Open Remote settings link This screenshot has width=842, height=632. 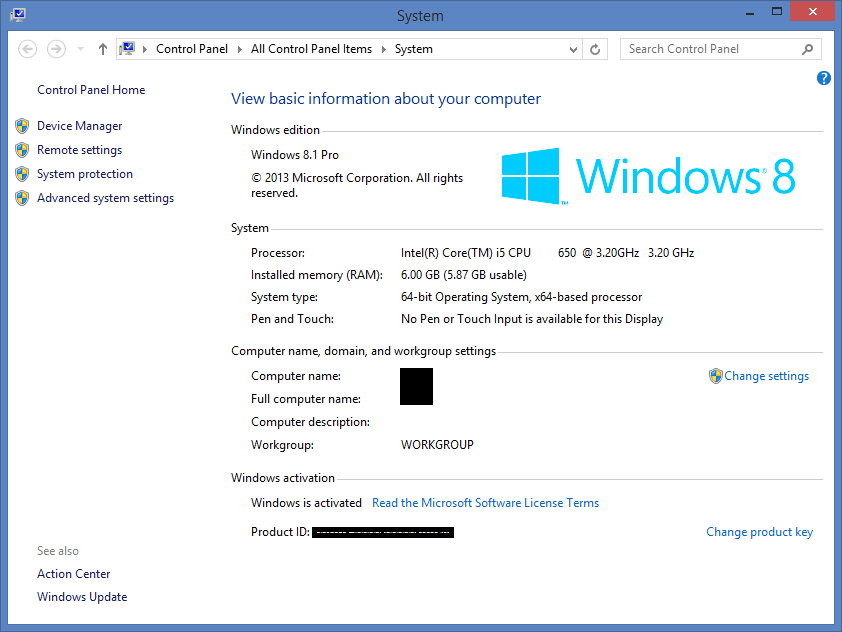pyautogui.click(x=79, y=150)
